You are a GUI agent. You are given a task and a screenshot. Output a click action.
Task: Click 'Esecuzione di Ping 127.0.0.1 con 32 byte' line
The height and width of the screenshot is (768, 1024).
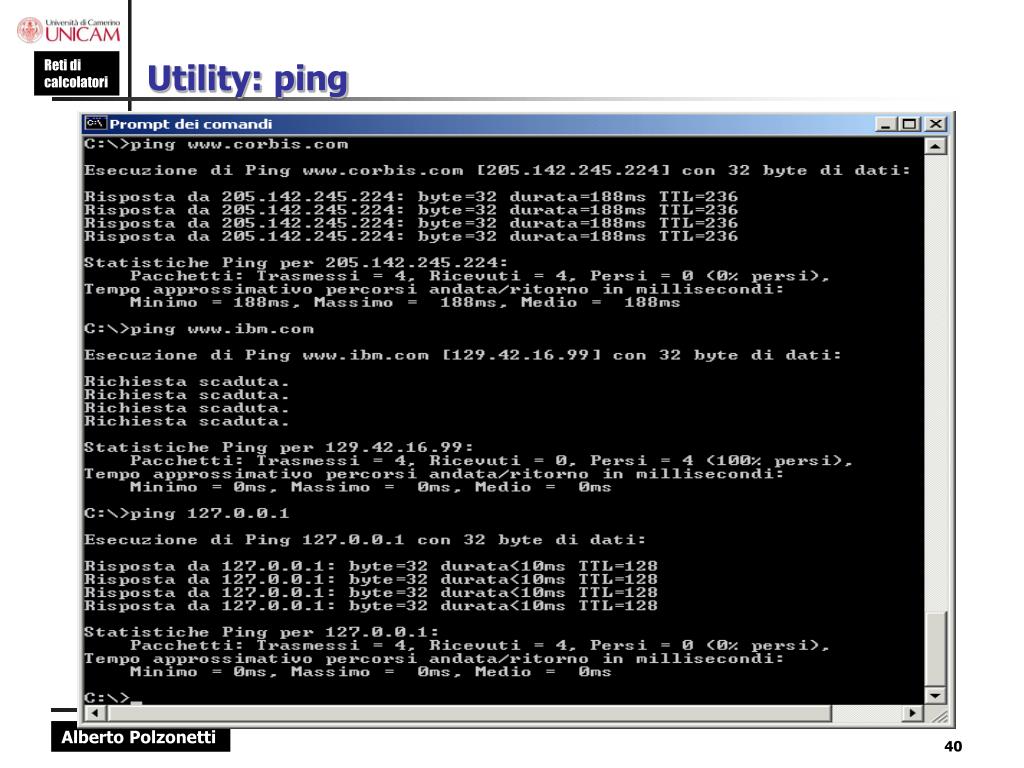364,540
